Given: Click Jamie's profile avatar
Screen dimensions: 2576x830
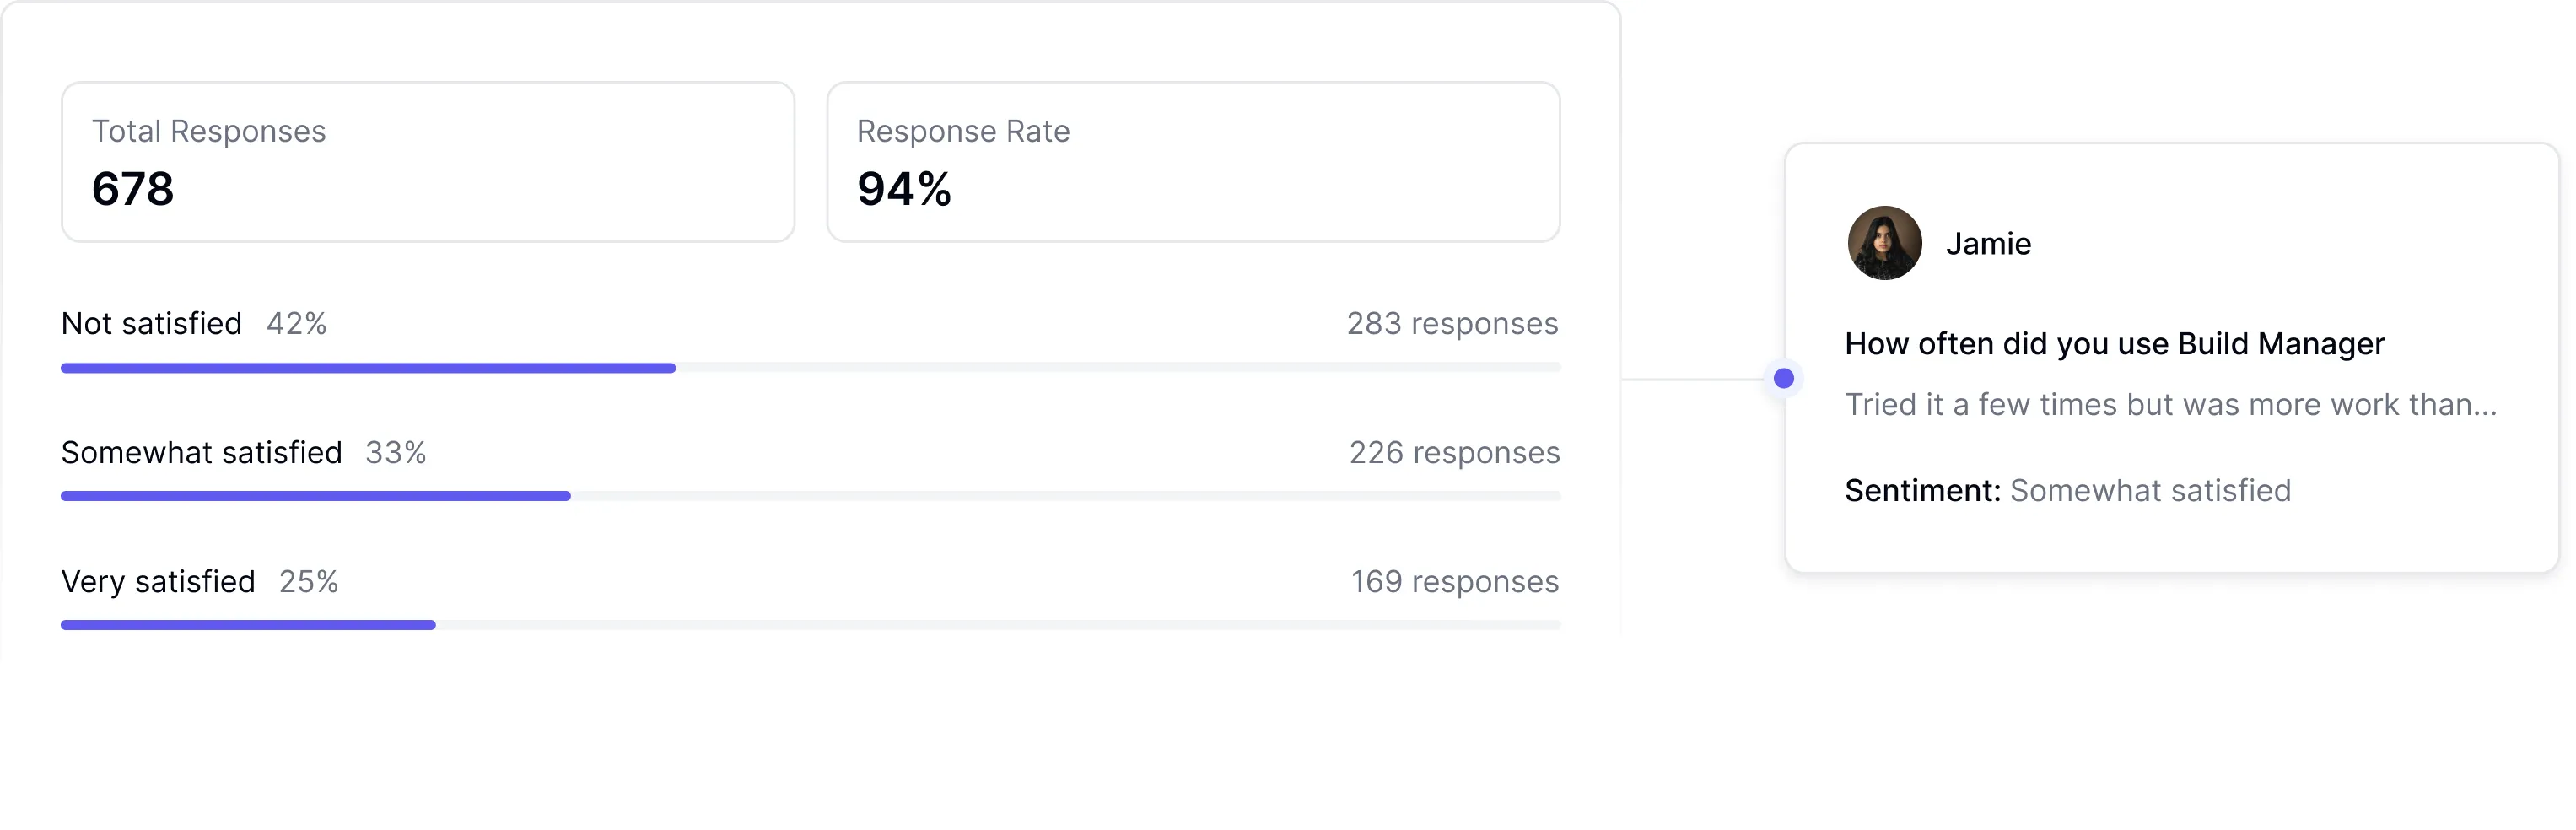Looking at the screenshot, I should pos(1884,243).
